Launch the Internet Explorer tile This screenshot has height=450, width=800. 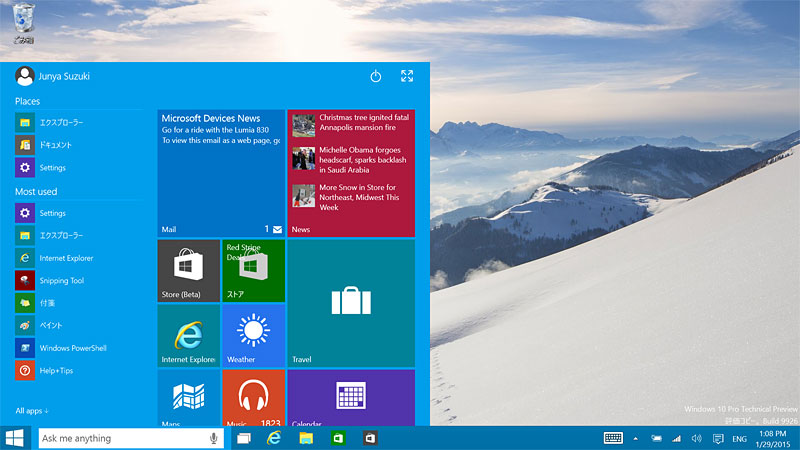tap(188, 335)
